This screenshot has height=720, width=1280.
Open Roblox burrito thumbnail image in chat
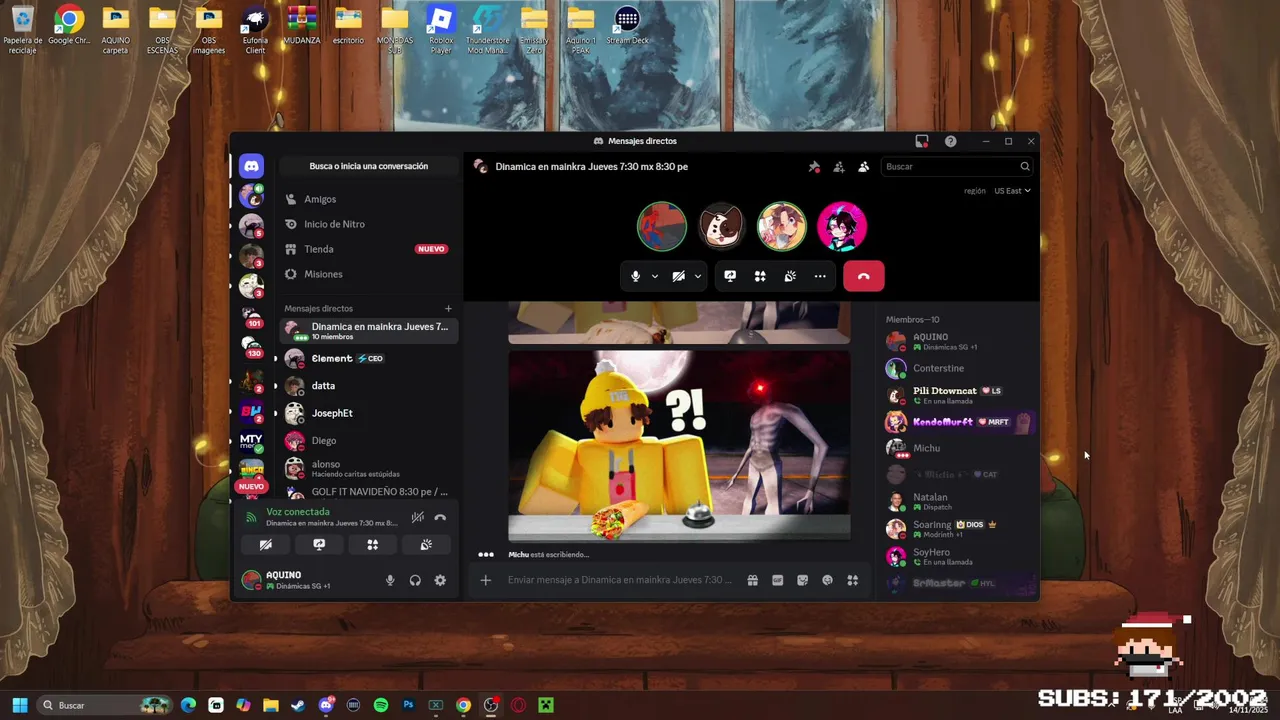[x=679, y=446]
